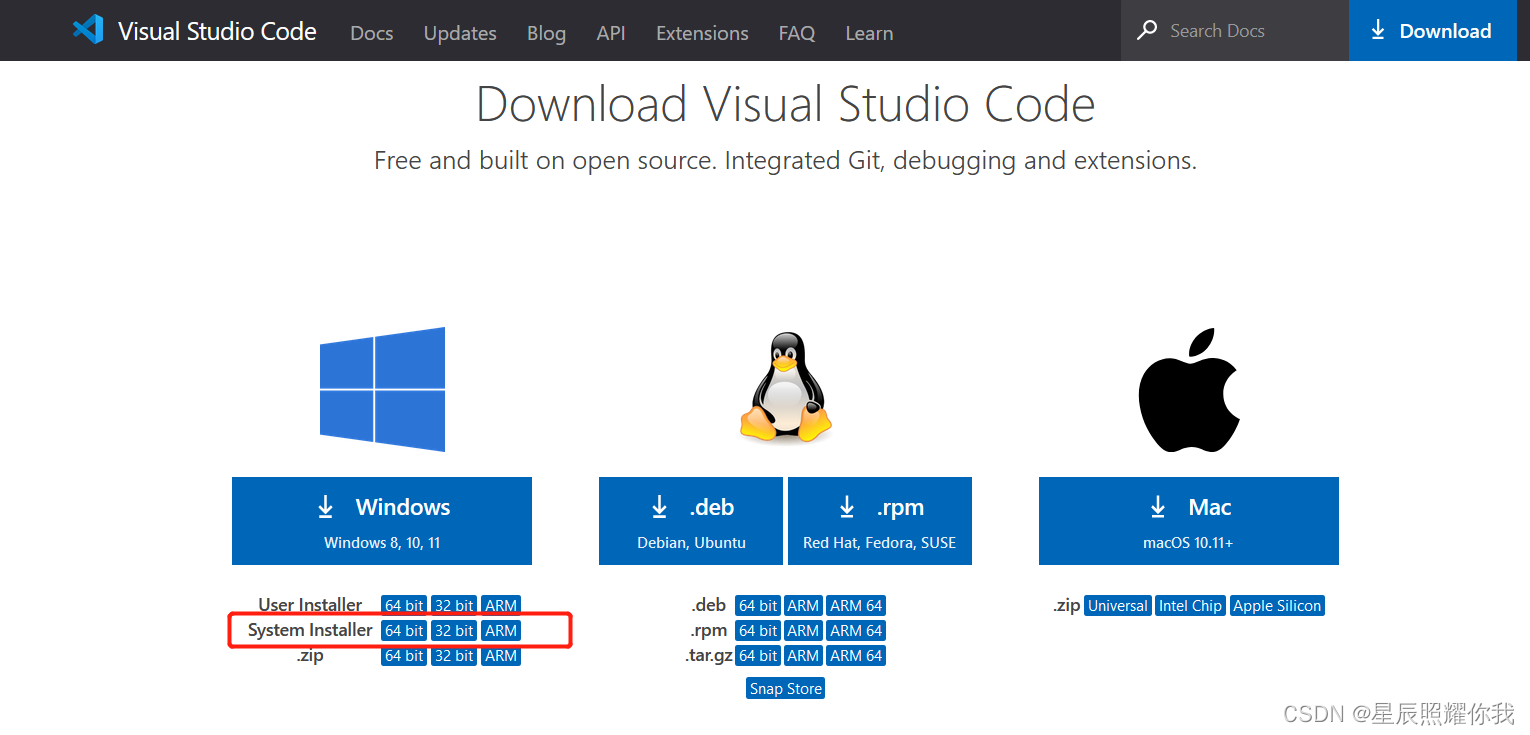The height and width of the screenshot is (735, 1530).
Task: Download the Linux .rpm 64 bit
Action: pyautogui.click(x=758, y=630)
